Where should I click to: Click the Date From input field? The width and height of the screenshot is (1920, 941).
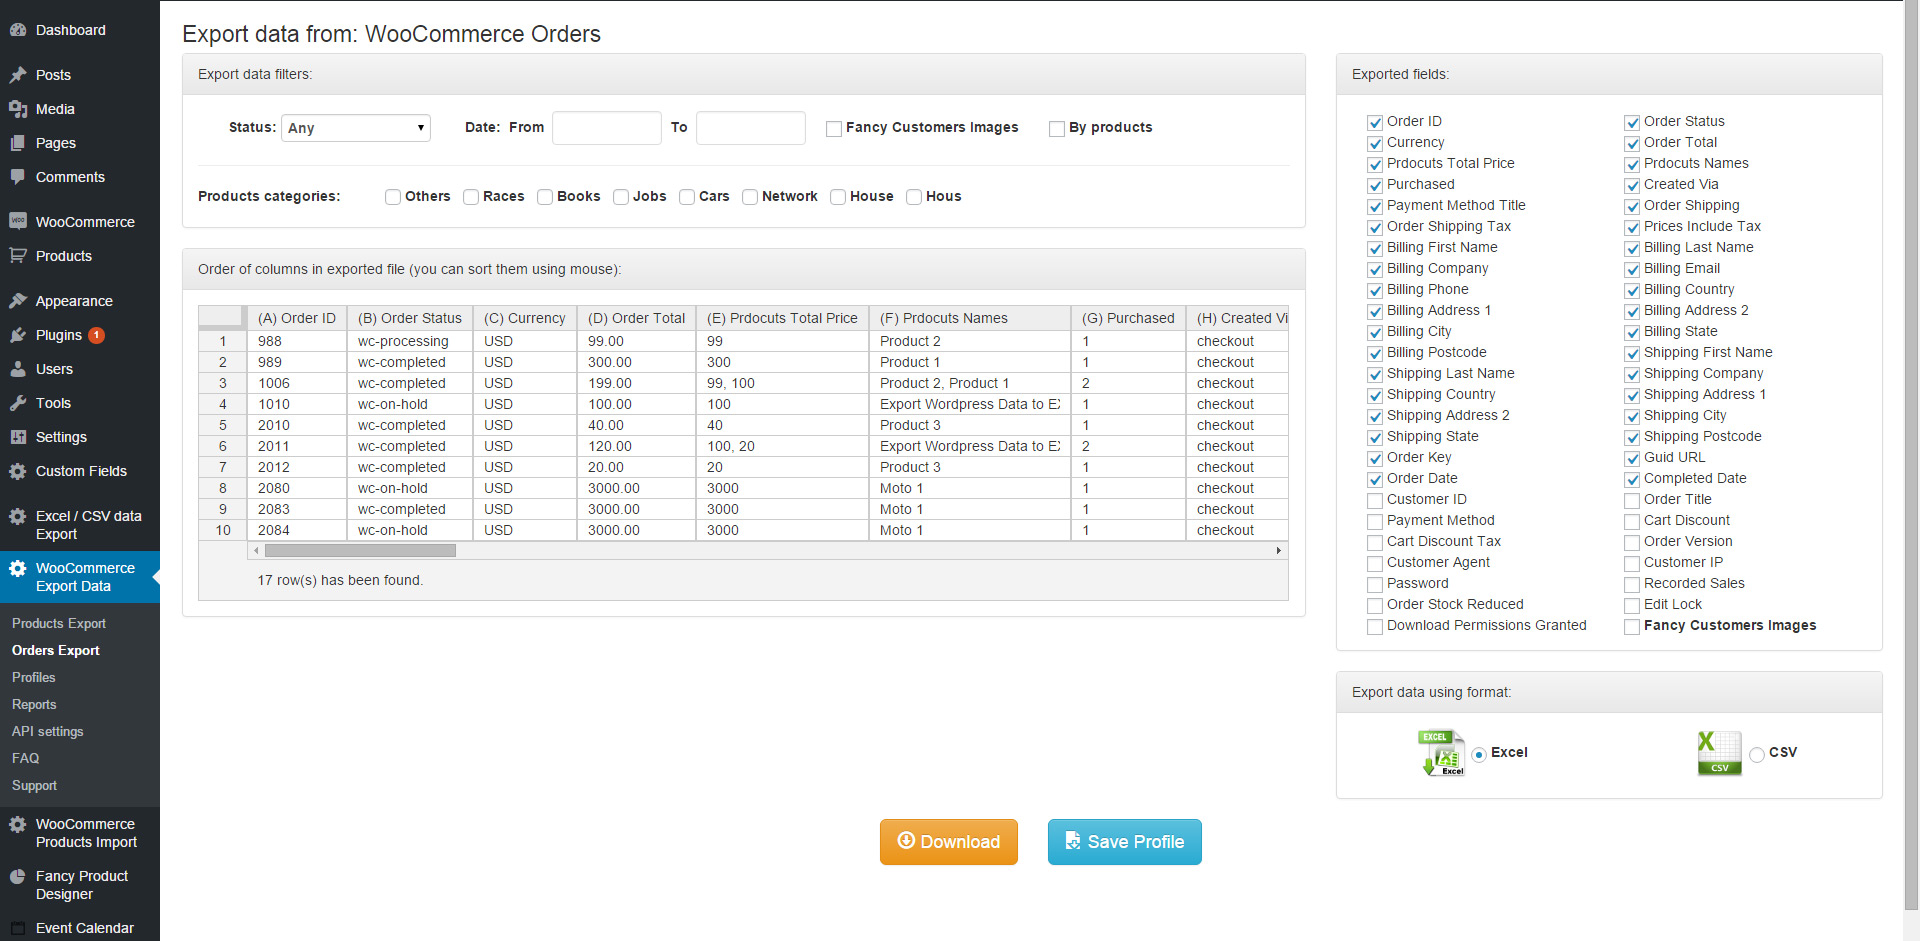click(607, 128)
